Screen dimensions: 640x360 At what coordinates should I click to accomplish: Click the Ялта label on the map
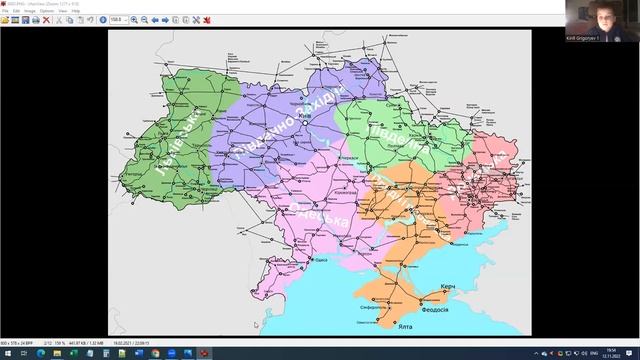click(405, 327)
